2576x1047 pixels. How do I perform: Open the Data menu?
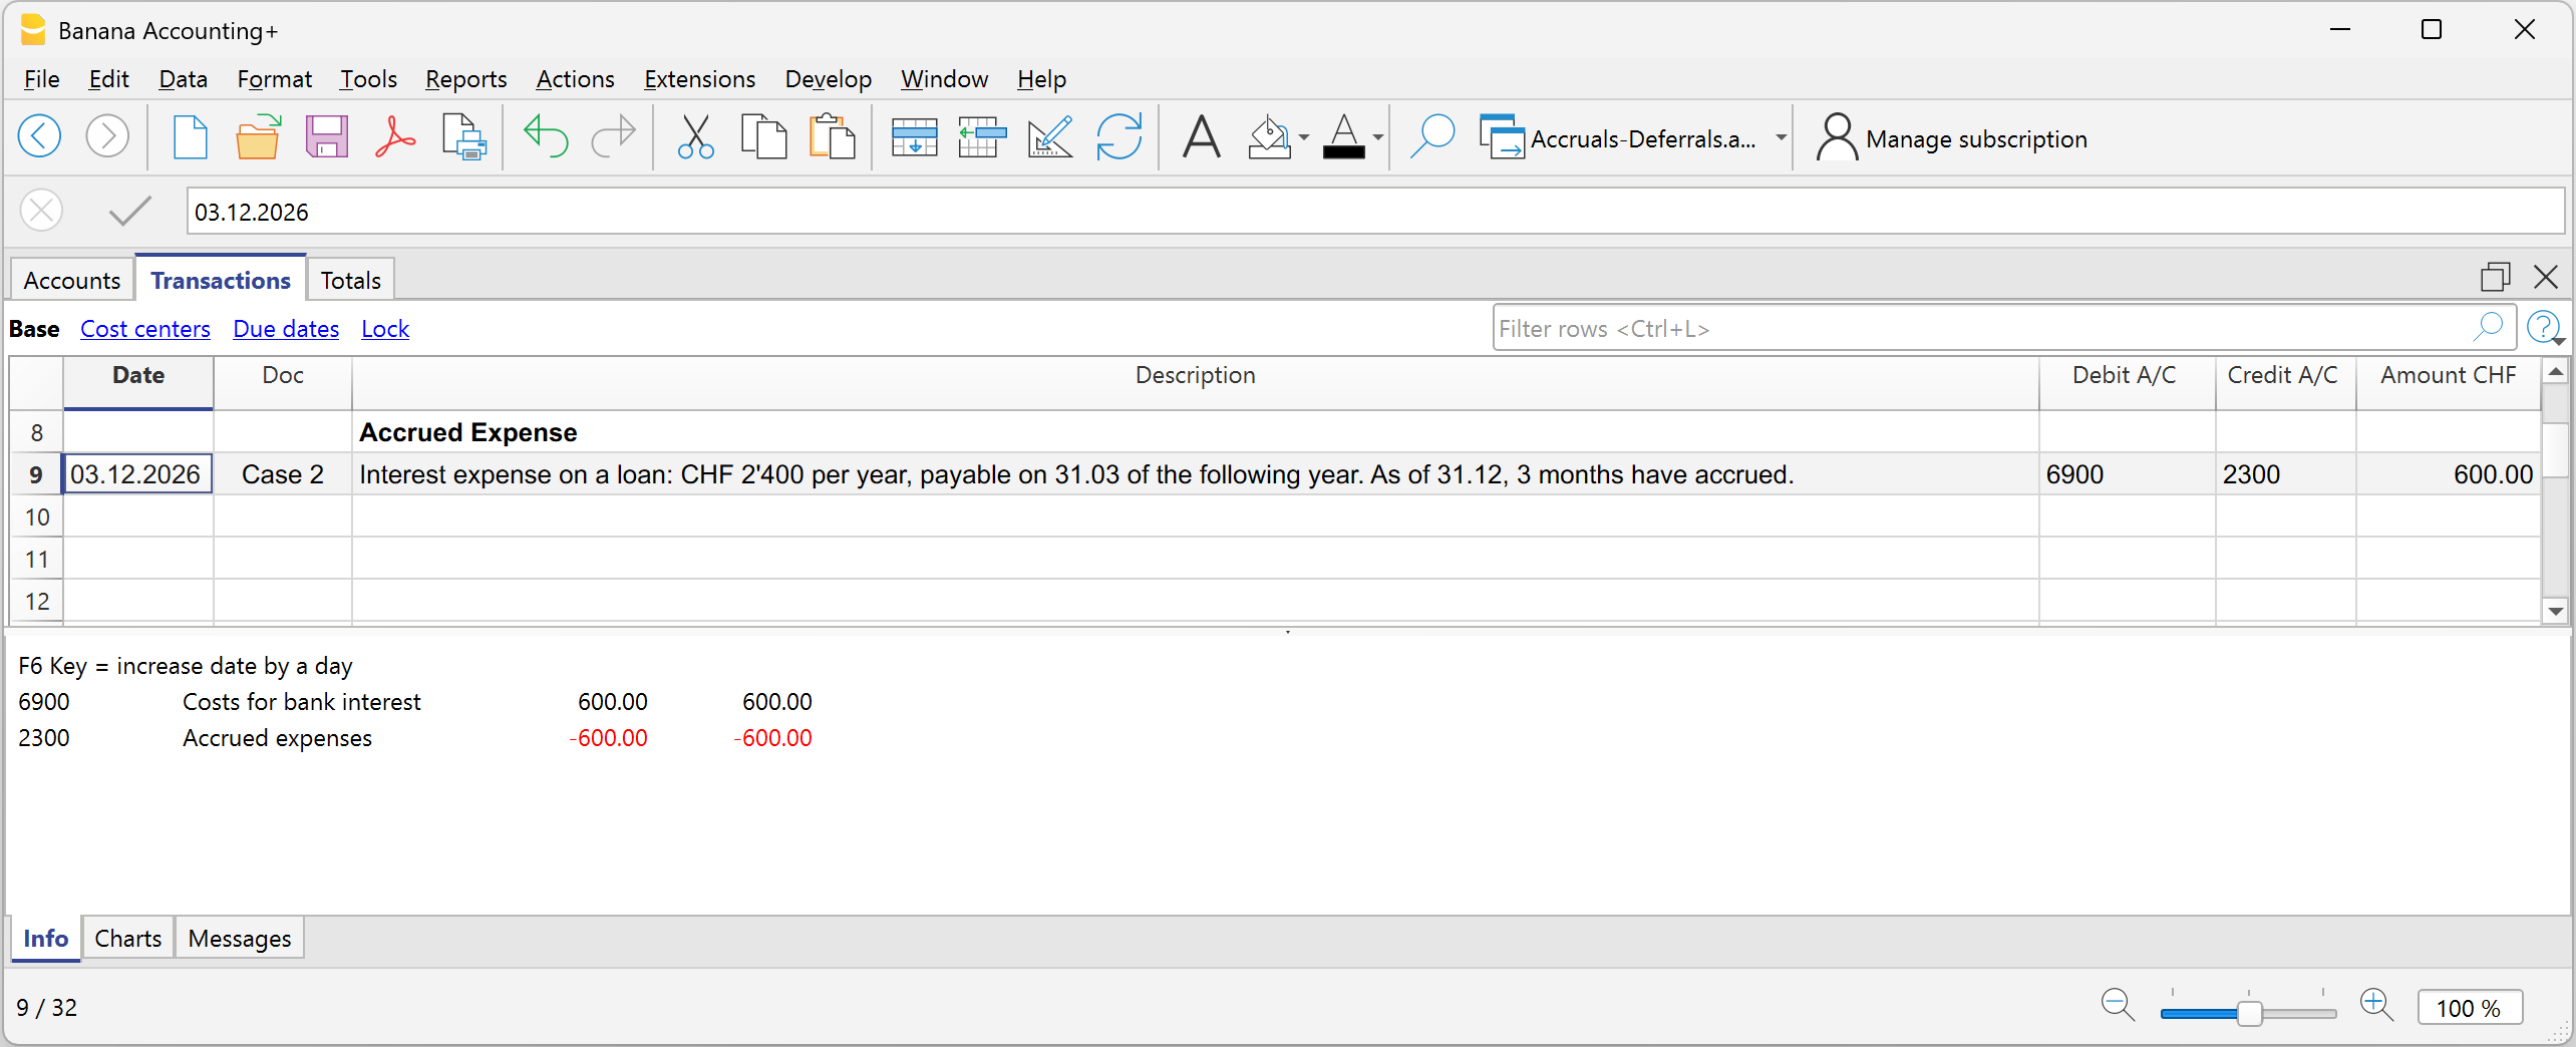pyautogui.click(x=183, y=79)
